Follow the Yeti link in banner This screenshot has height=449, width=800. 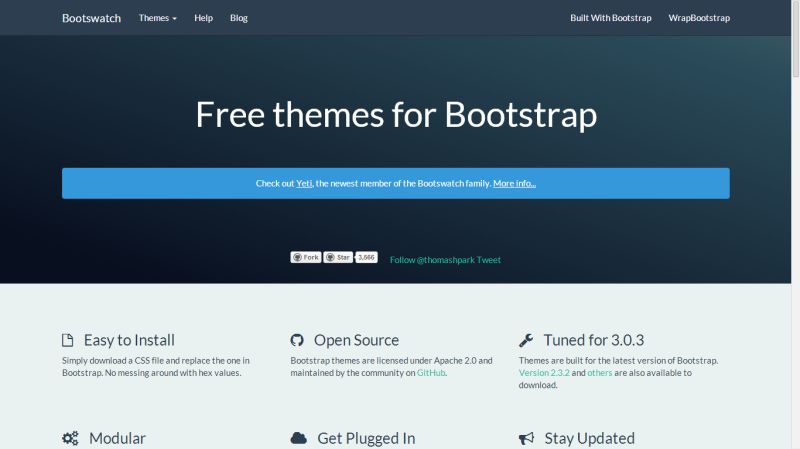(x=304, y=183)
